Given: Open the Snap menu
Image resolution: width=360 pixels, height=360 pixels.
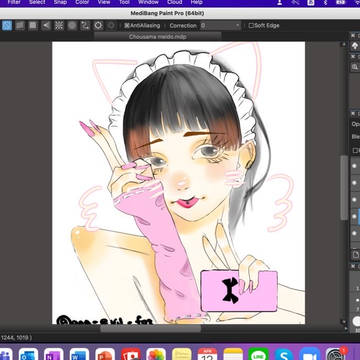Looking at the screenshot, I should (x=60, y=2).
